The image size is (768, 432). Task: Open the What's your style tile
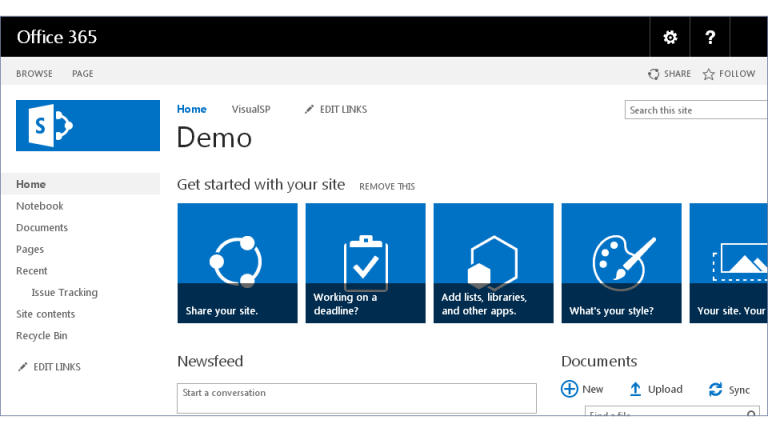click(x=621, y=263)
